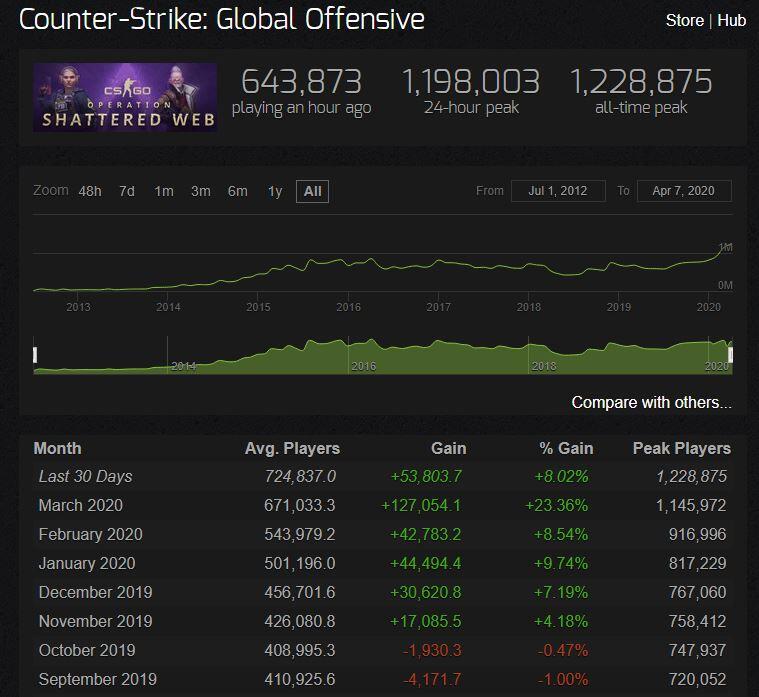759x697 pixels.
Task: Set chart zoom to 7d
Action: coord(127,191)
